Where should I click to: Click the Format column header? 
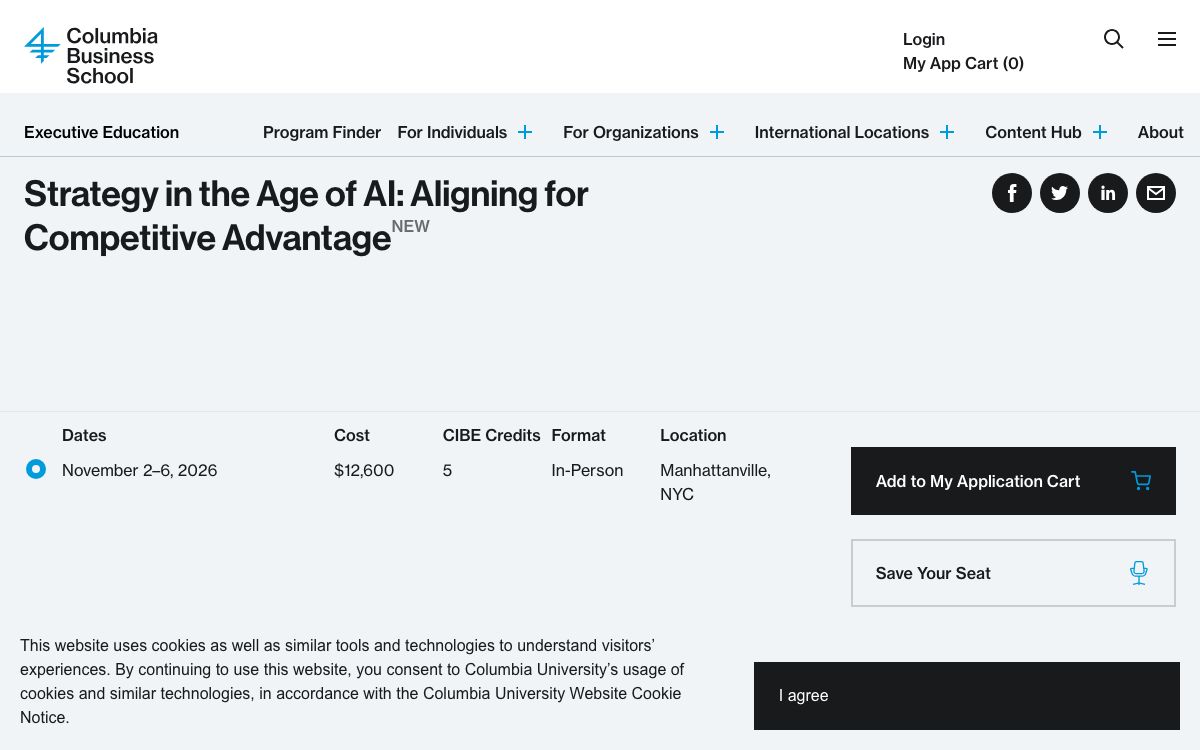pyautogui.click(x=578, y=435)
